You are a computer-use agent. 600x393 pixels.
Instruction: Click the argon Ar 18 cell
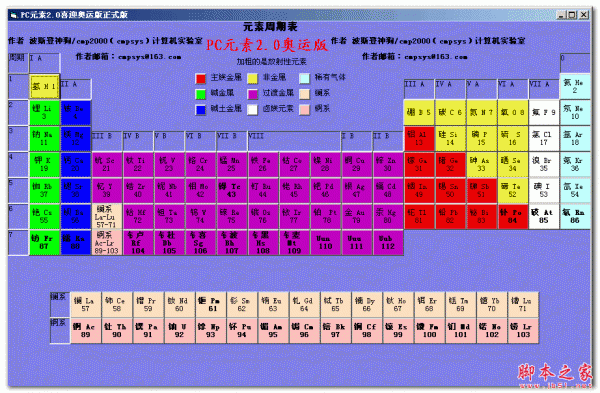575,139
